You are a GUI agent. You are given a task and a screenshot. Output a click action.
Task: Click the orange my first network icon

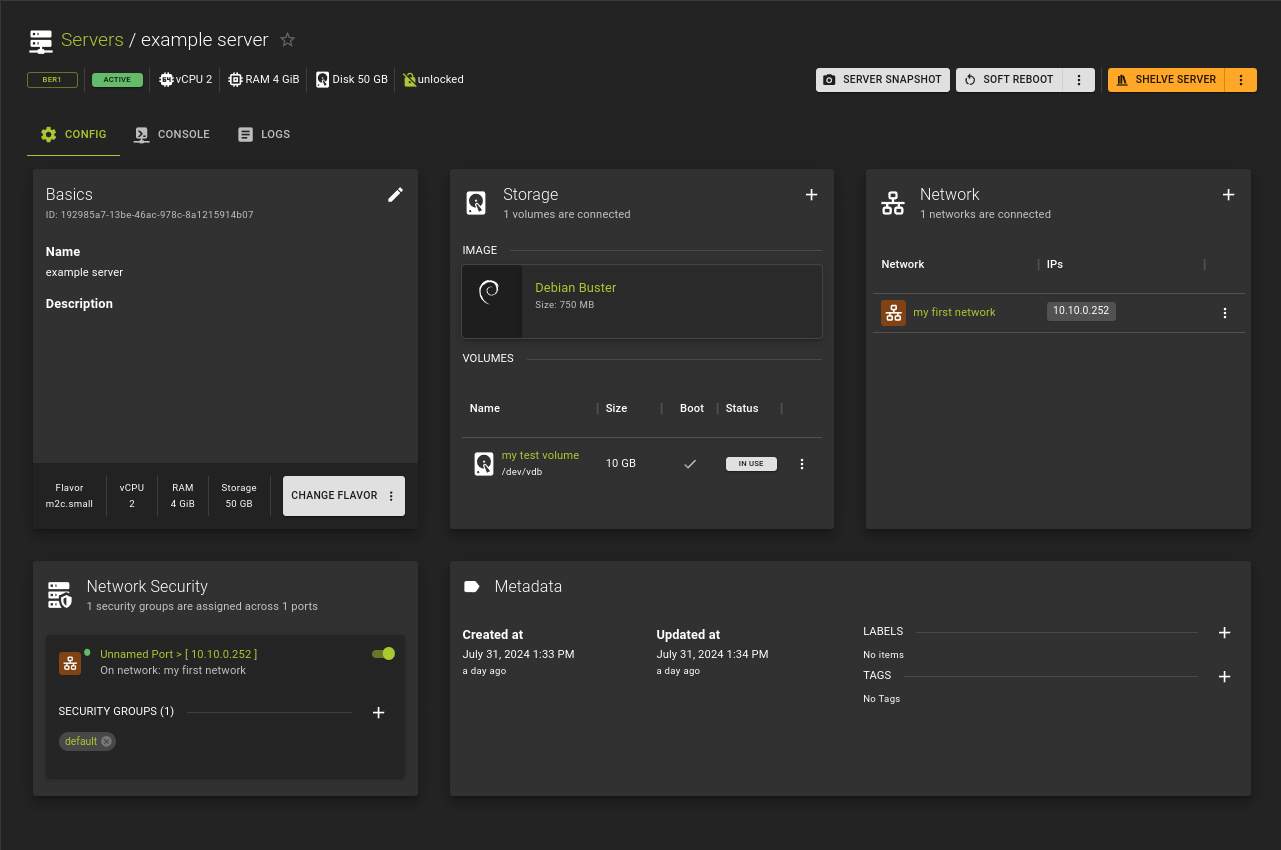pyautogui.click(x=893, y=312)
